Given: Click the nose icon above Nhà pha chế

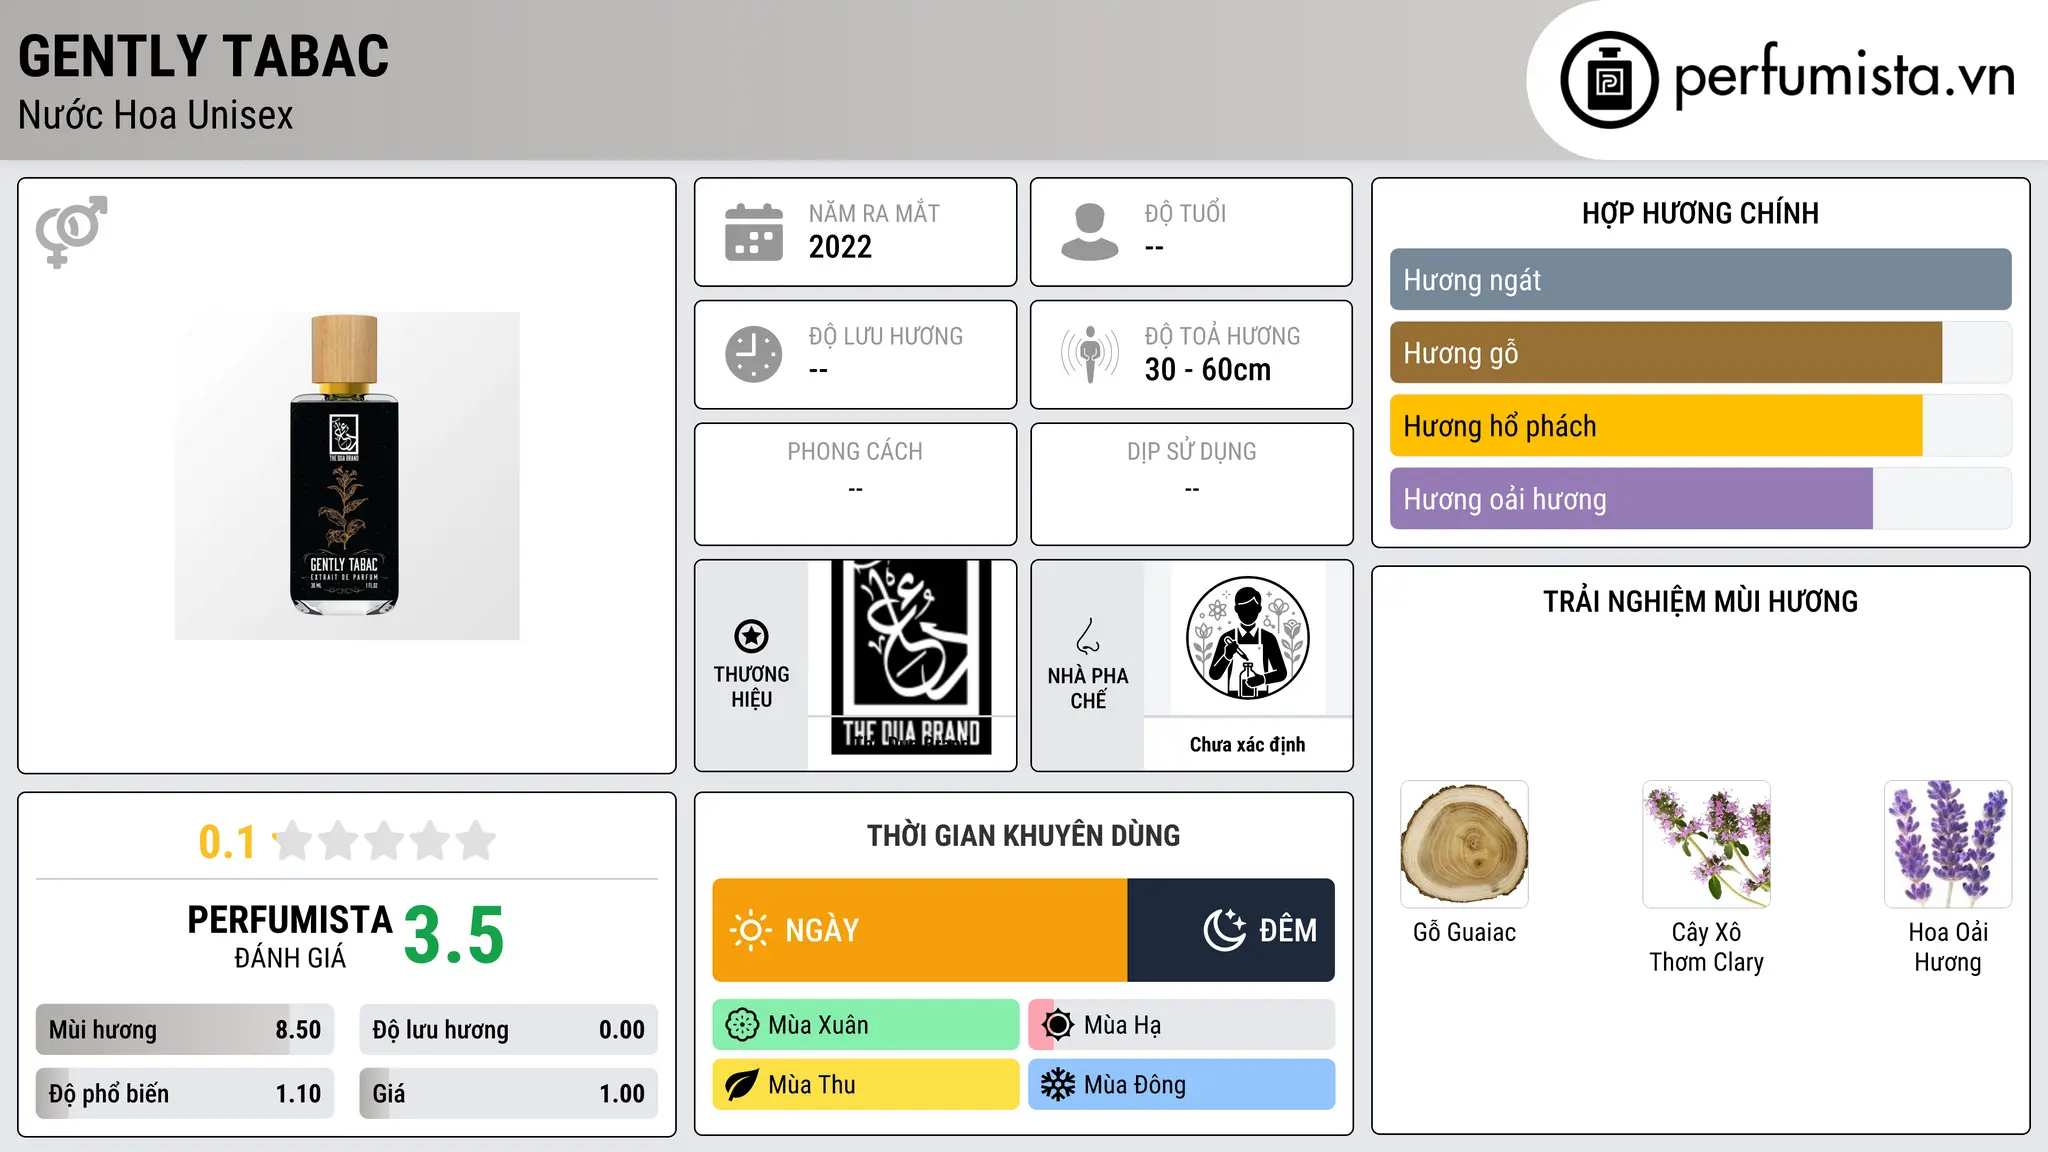Looking at the screenshot, I should 1088,636.
